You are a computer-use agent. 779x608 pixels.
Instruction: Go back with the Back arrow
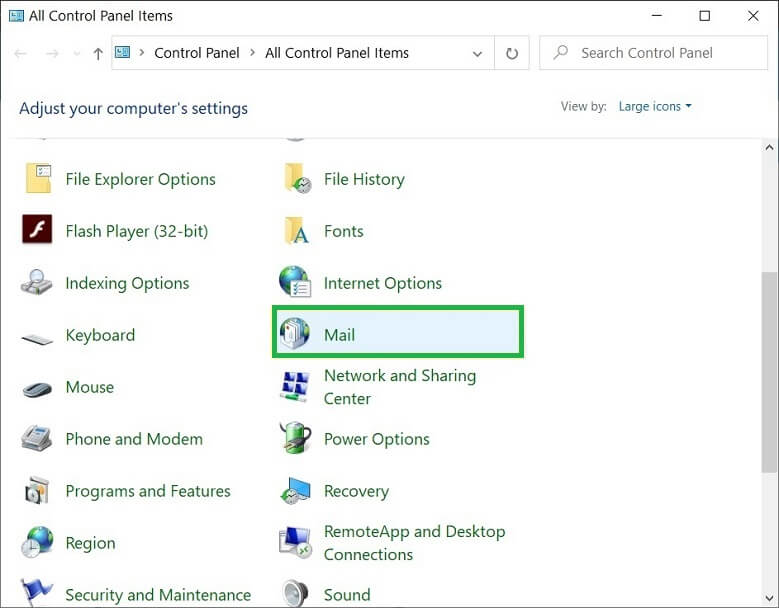coord(20,53)
